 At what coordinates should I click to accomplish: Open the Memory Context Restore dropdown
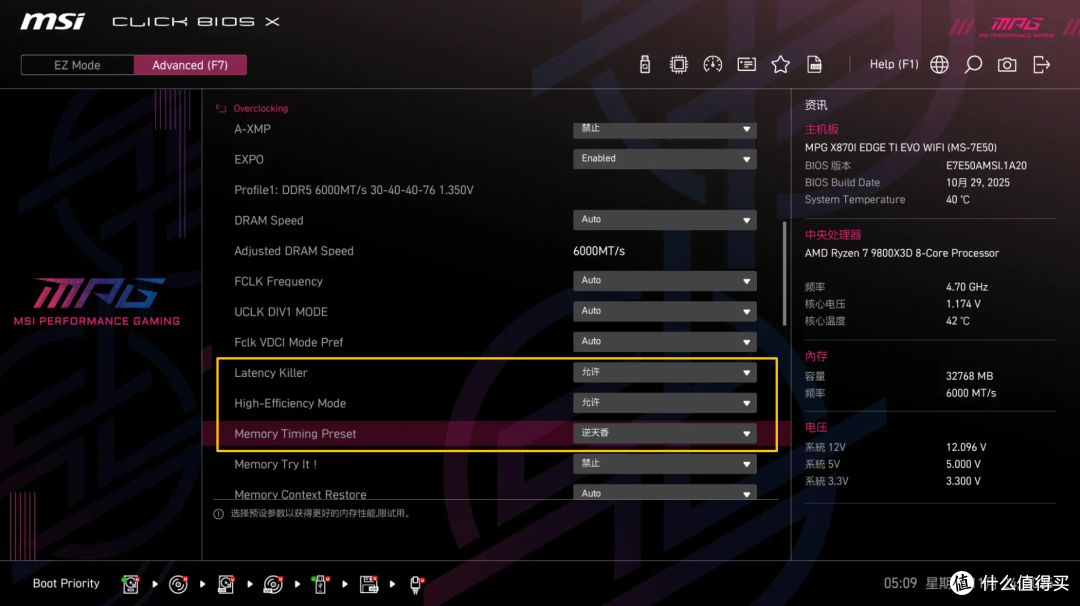665,492
